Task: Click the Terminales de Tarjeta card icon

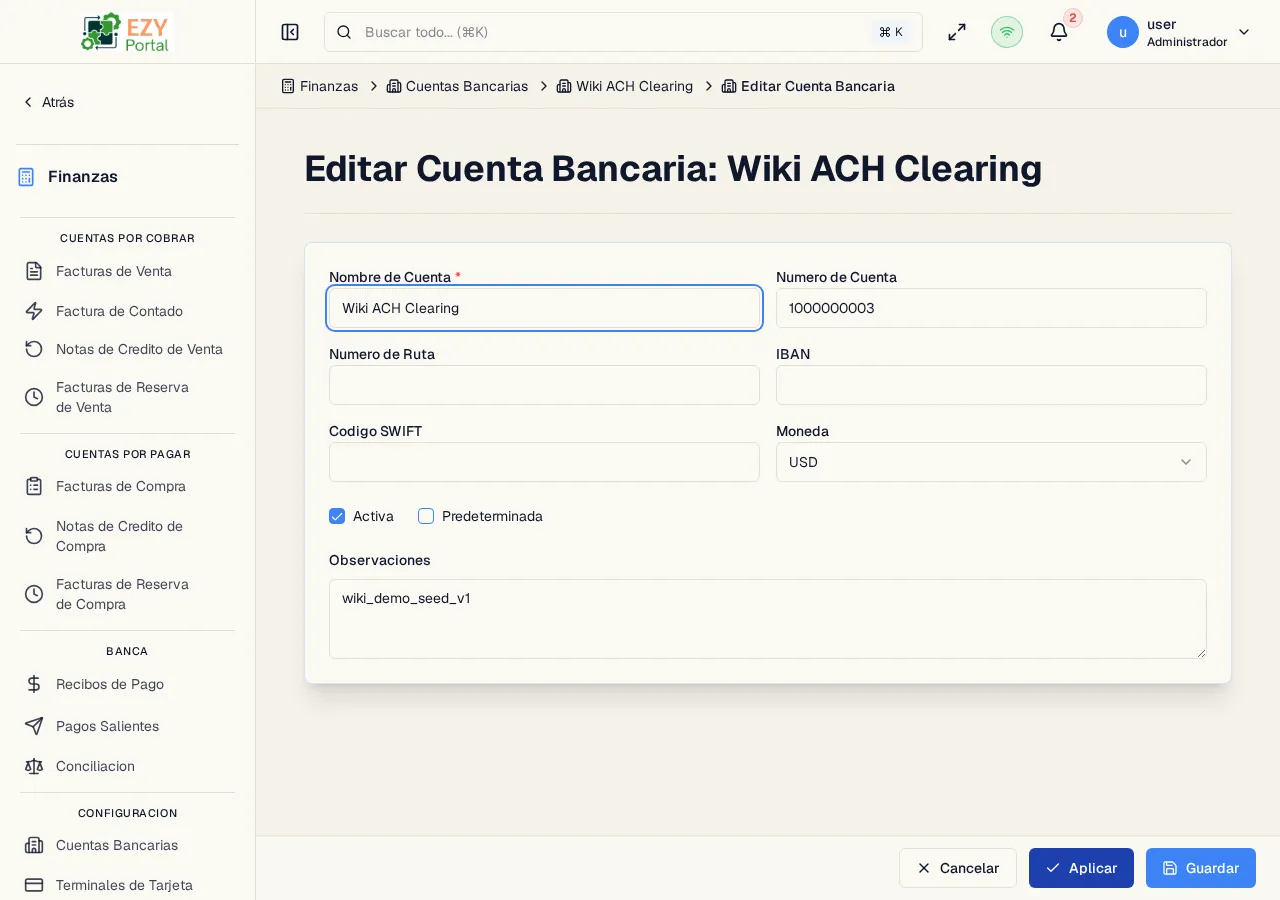Action: [34, 885]
